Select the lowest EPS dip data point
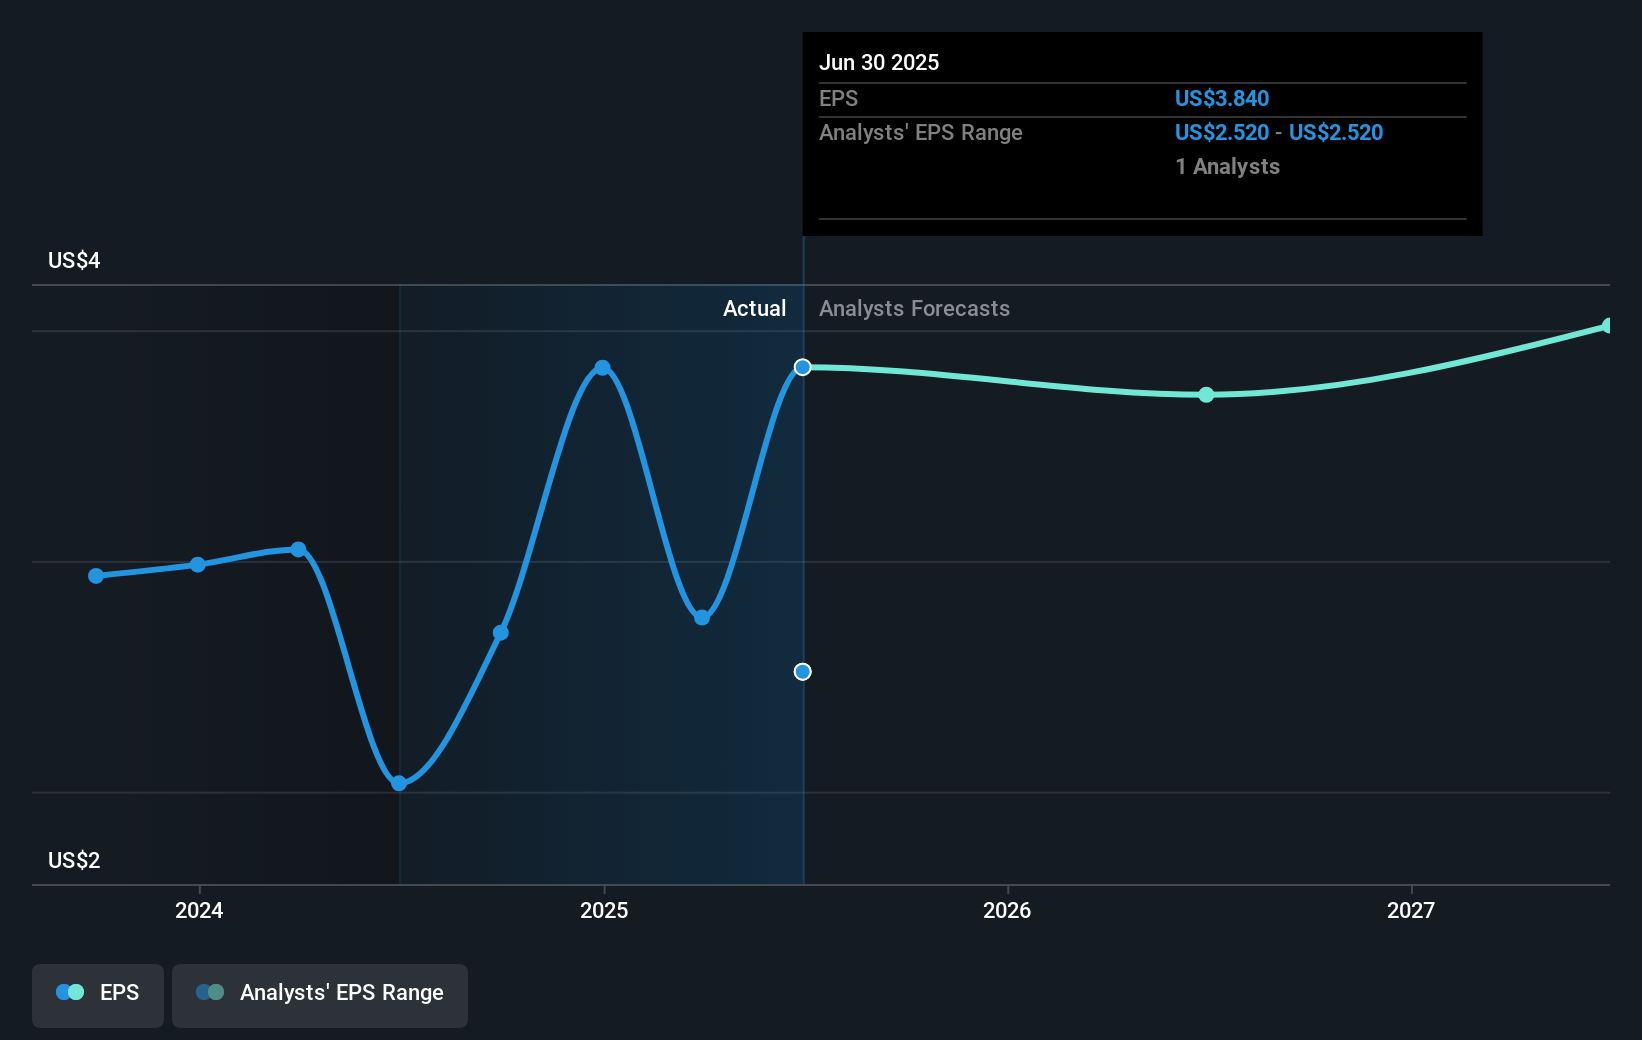 (x=399, y=784)
